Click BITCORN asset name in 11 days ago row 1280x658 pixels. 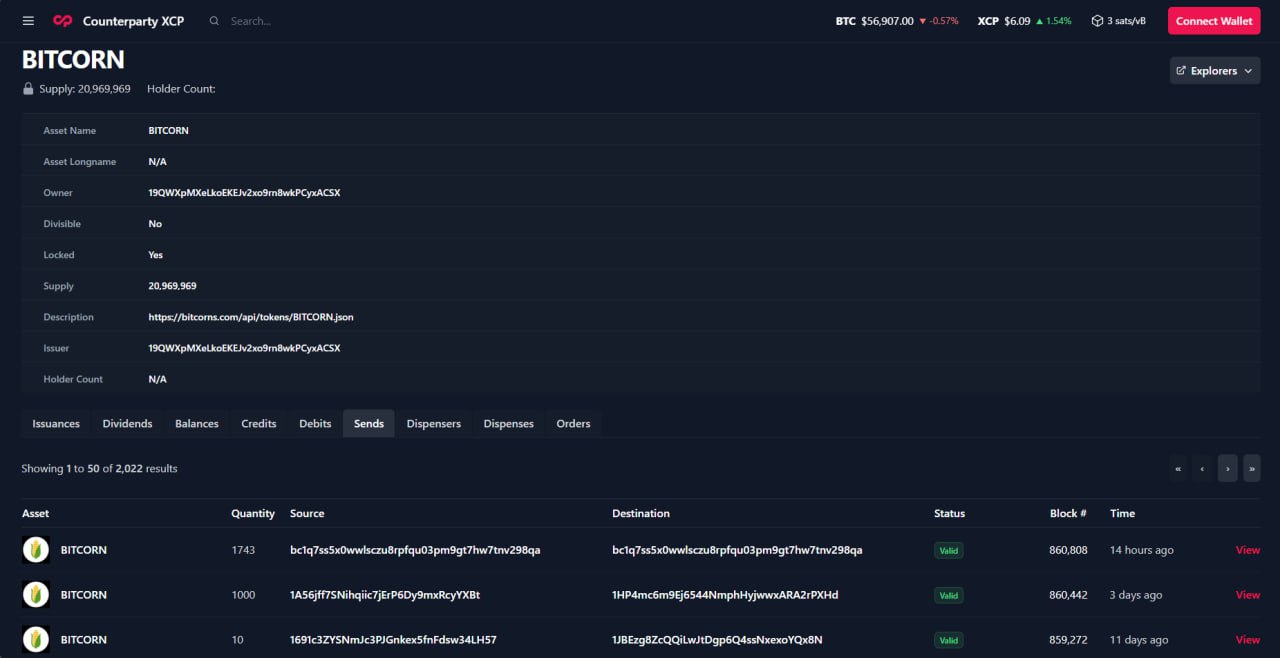point(84,640)
